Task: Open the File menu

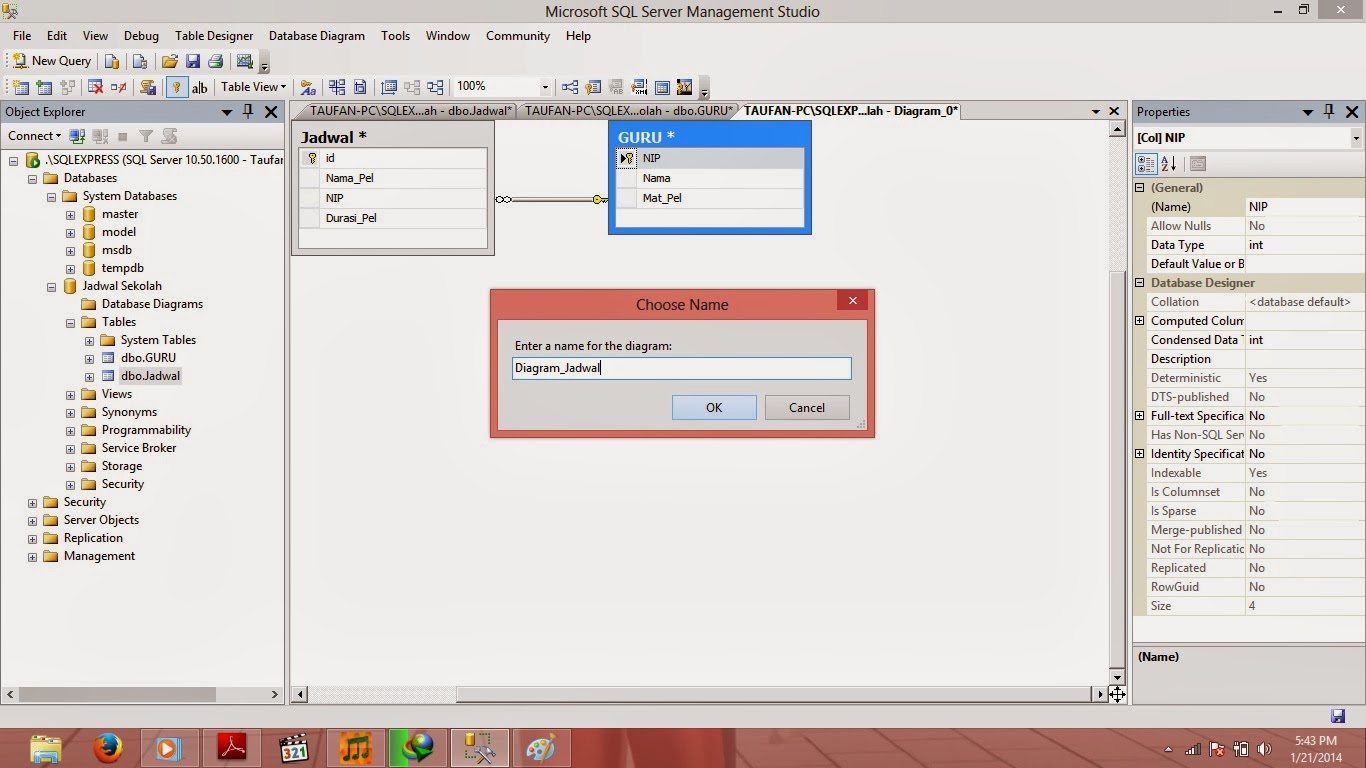Action: click(22, 35)
